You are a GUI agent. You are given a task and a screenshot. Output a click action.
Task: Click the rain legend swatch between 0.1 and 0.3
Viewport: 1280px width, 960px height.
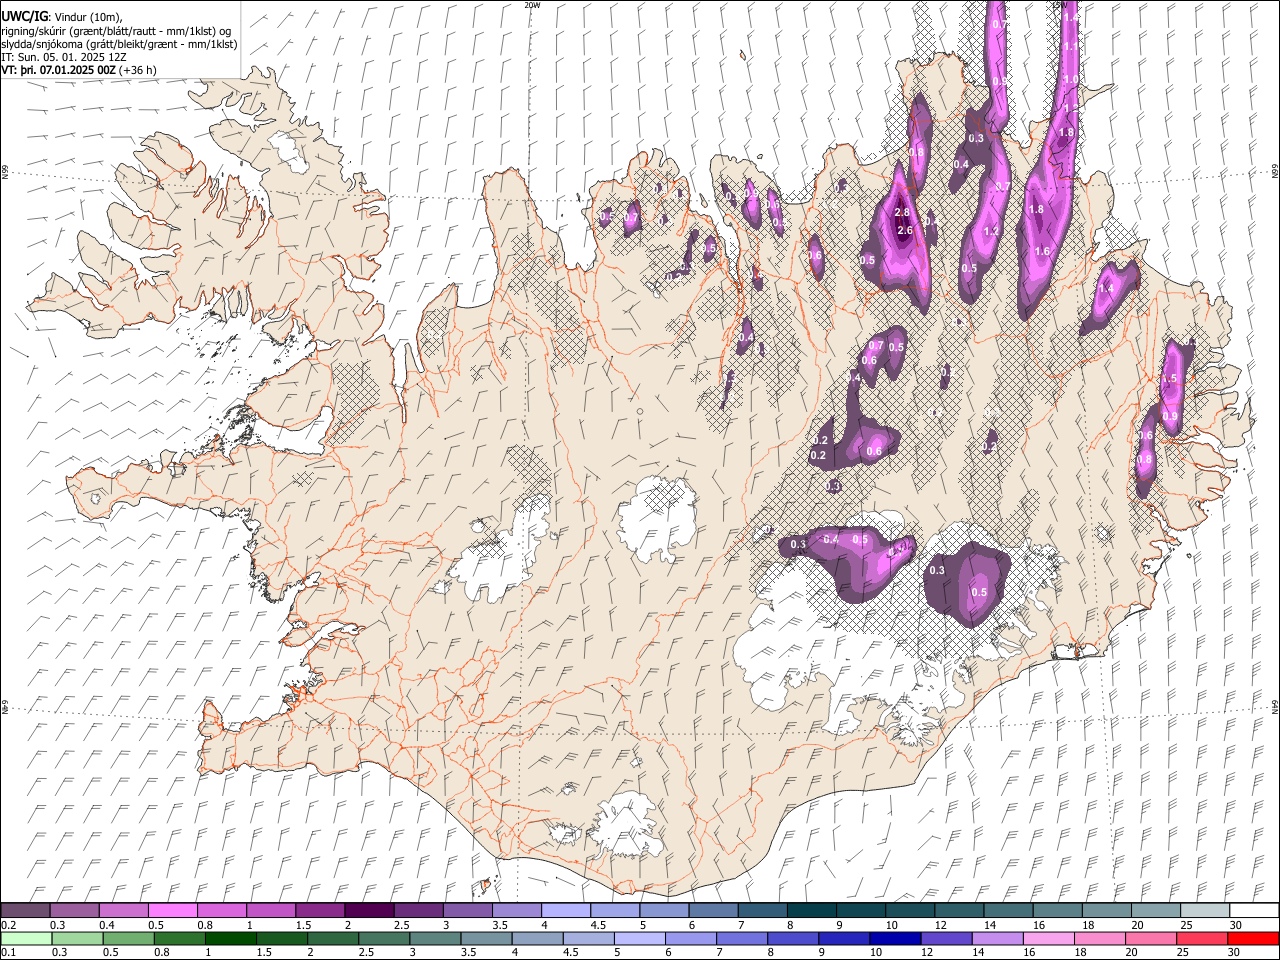click(x=26, y=938)
